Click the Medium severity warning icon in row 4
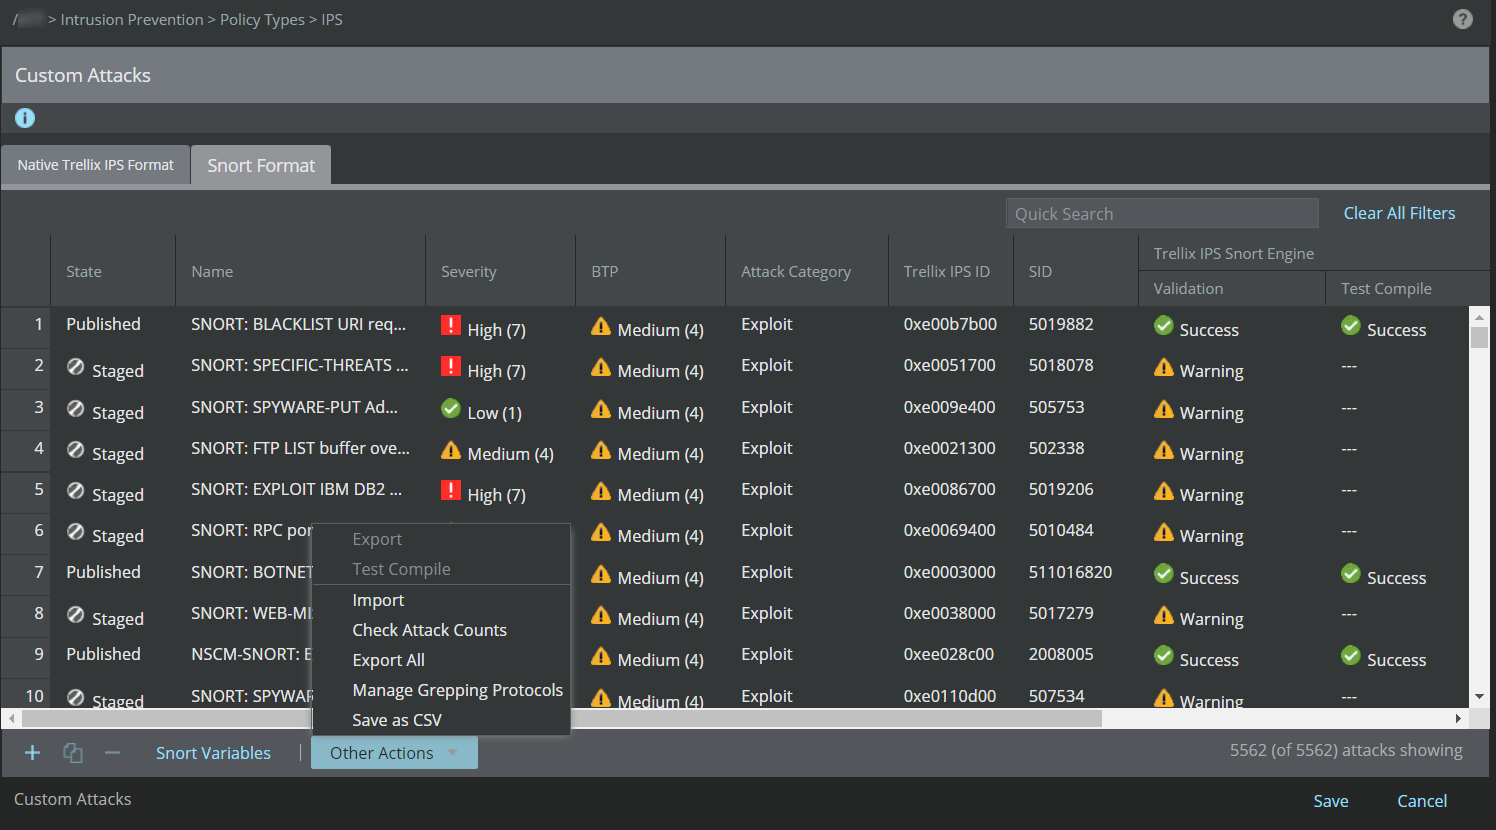 451,450
